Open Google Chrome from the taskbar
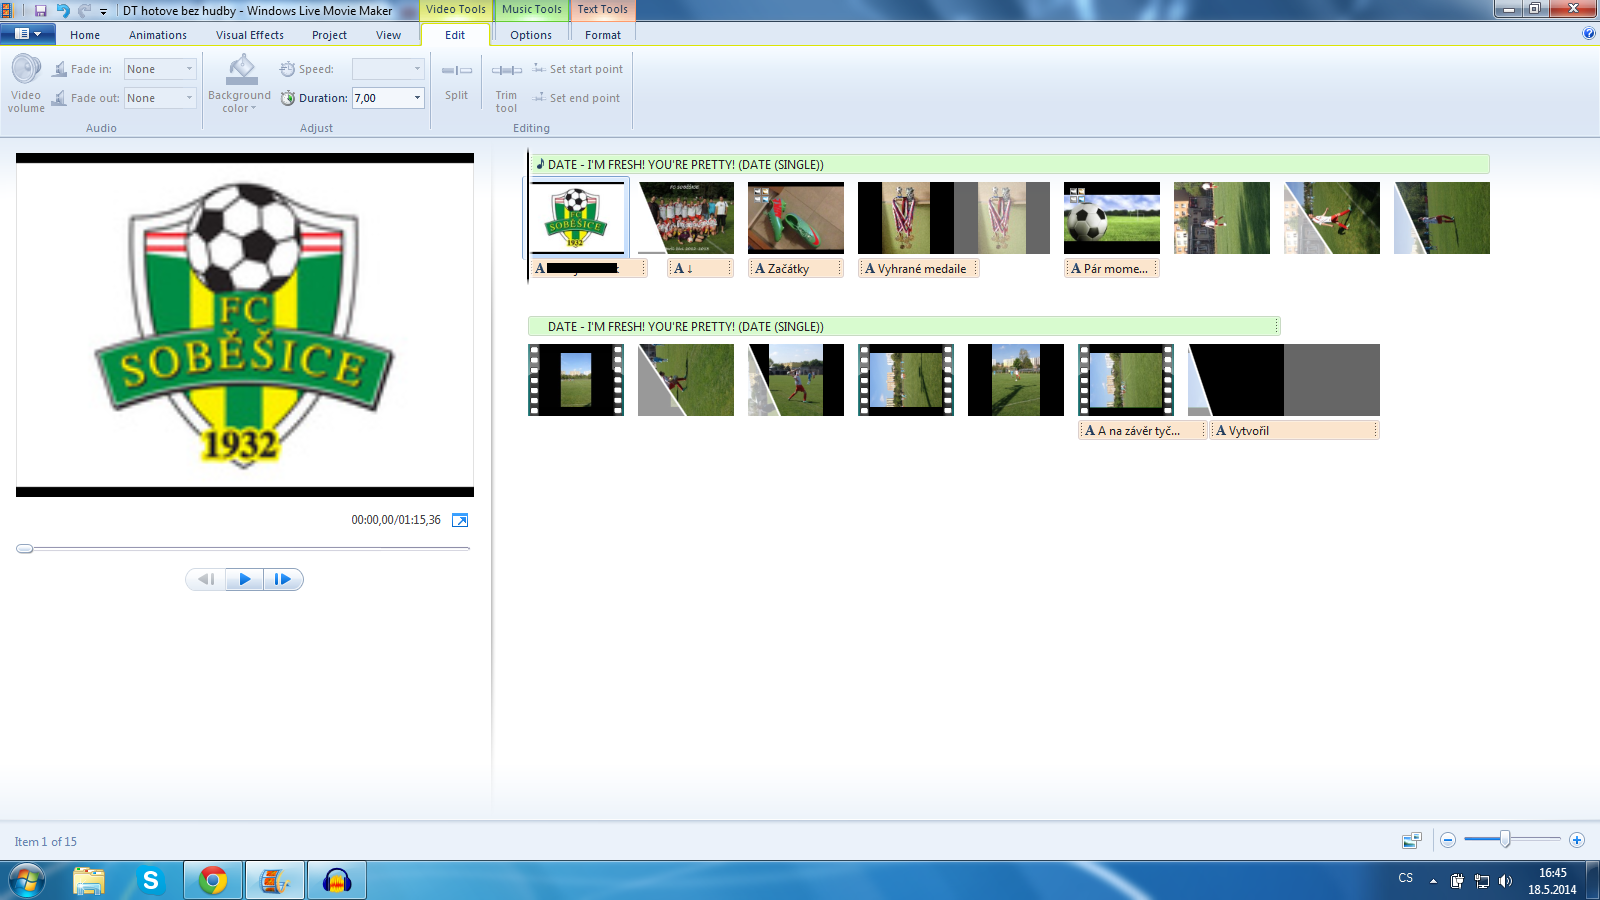Screen dimensions: 1600x900 click(213, 880)
